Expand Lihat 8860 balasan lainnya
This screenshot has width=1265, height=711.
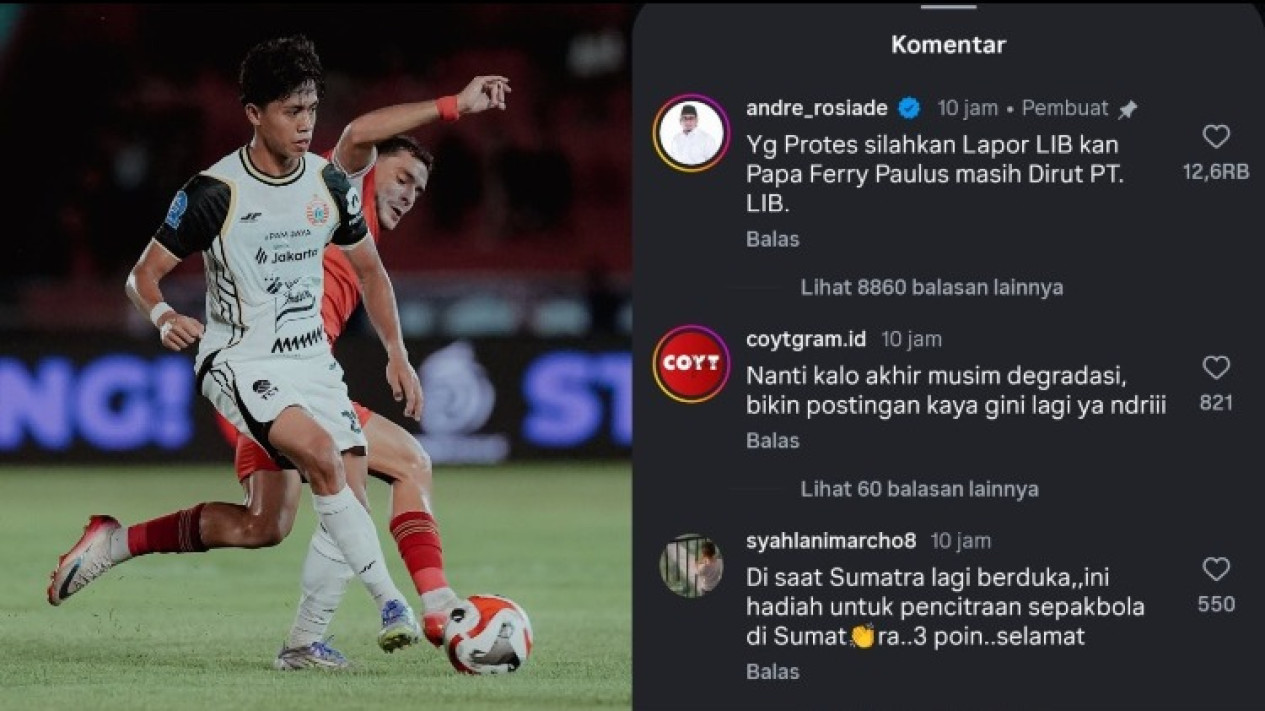[x=932, y=288]
